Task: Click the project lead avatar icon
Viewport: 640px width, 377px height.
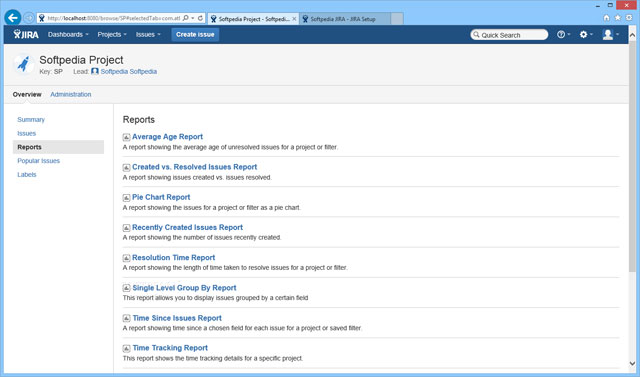Action: [x=95, y=71]
